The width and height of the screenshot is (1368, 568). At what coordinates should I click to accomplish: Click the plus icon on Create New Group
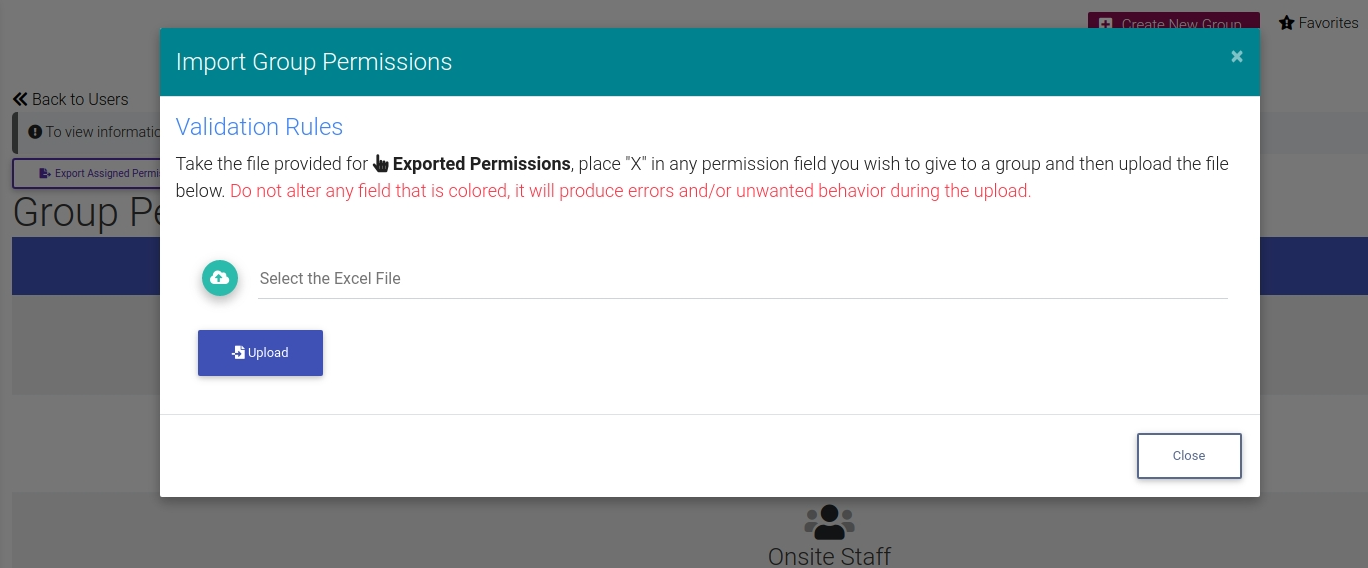point(1105,23)
